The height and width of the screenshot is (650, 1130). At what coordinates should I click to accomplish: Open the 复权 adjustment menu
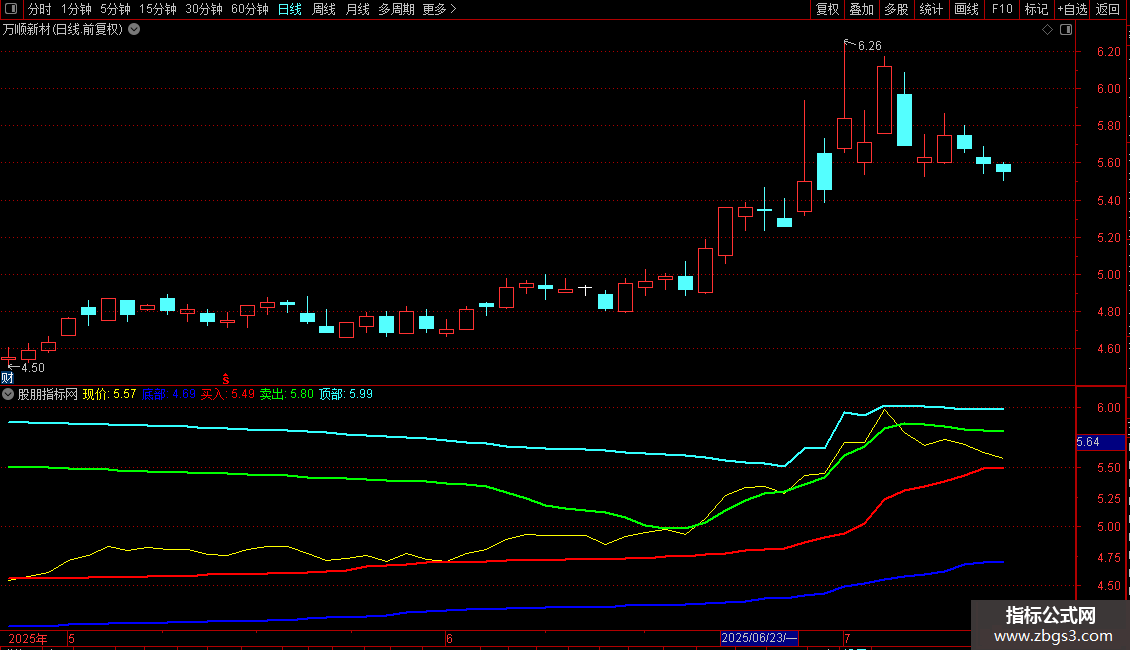[x=827, y=9]
